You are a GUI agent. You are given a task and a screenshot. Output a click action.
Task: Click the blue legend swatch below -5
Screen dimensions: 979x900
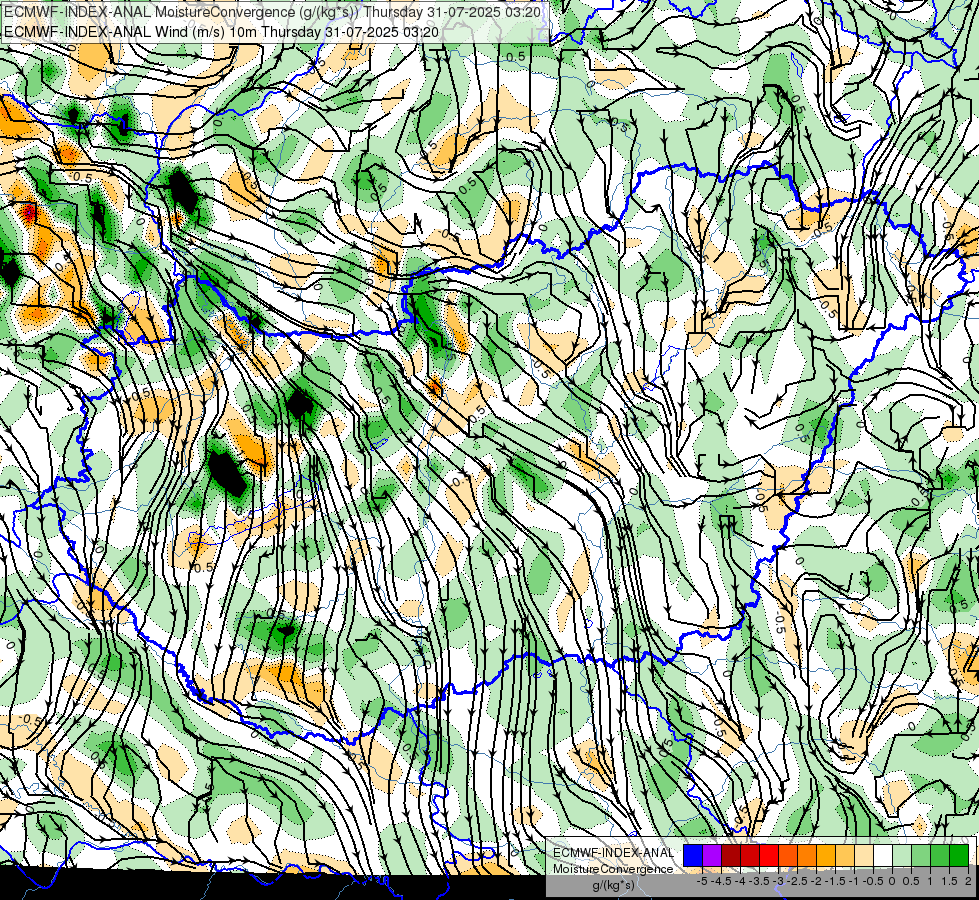coord(693,855)
